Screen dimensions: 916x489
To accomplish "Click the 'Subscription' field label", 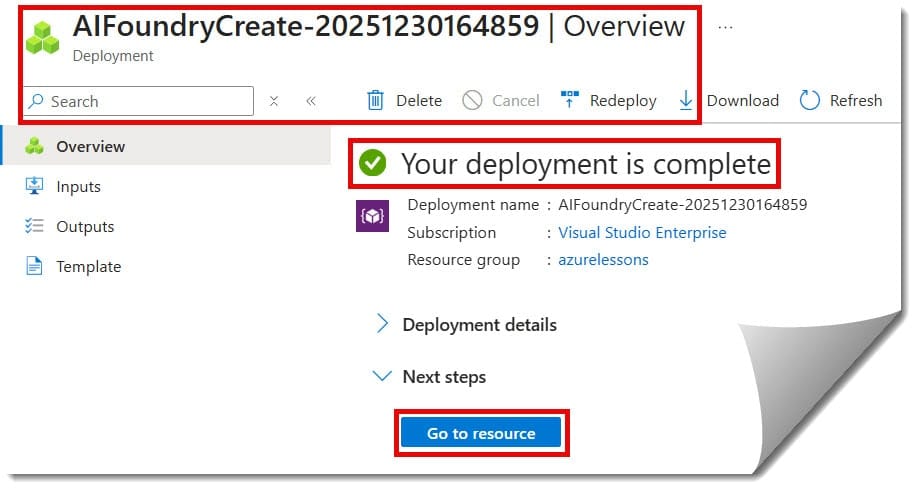I will coord(451,233).
